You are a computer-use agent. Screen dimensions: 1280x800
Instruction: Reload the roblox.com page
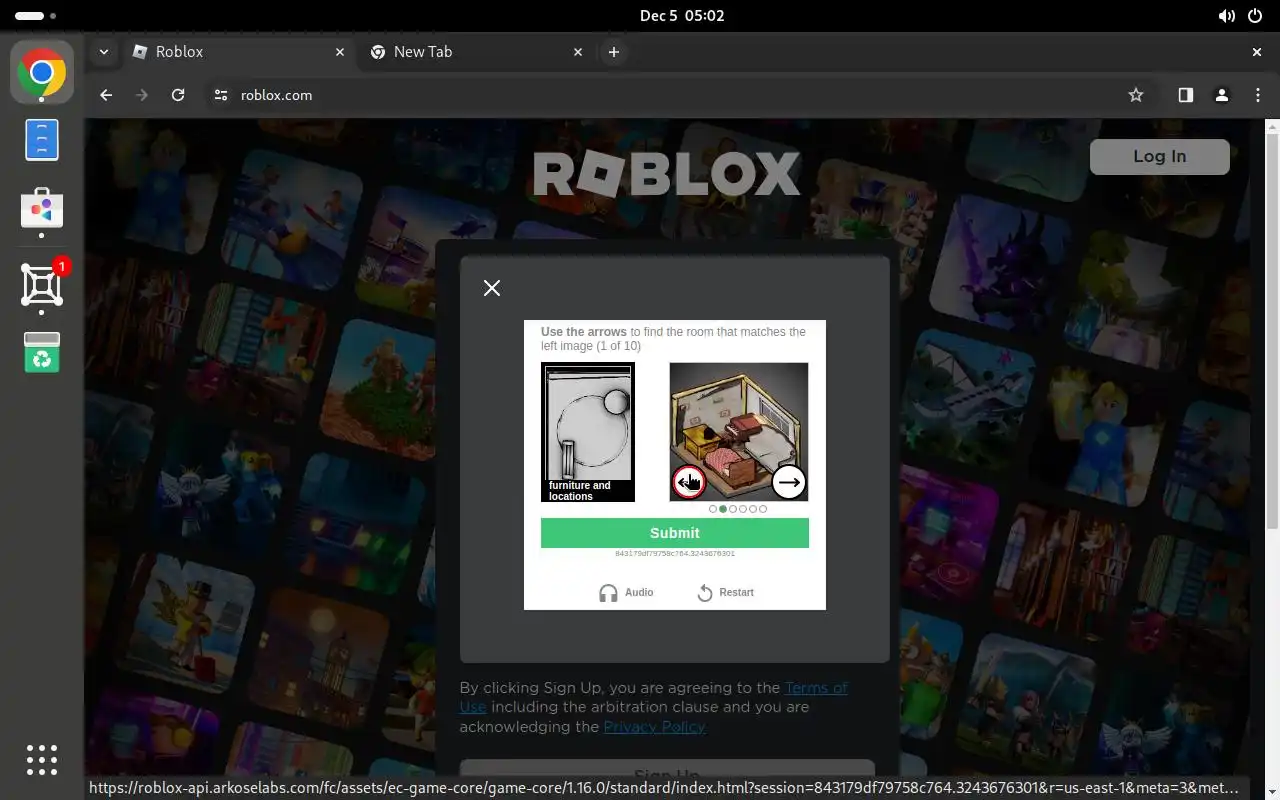click(178, 95)
